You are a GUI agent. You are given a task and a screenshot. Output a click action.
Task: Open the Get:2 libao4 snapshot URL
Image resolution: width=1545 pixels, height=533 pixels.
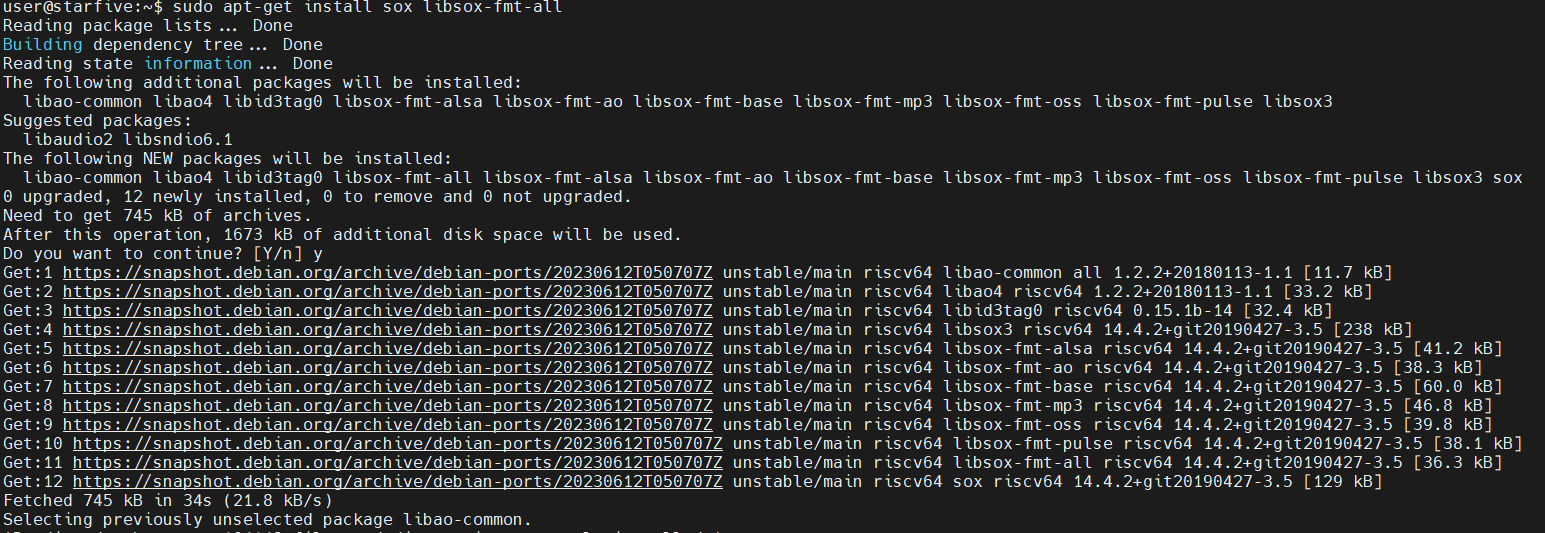coord(388,292)
